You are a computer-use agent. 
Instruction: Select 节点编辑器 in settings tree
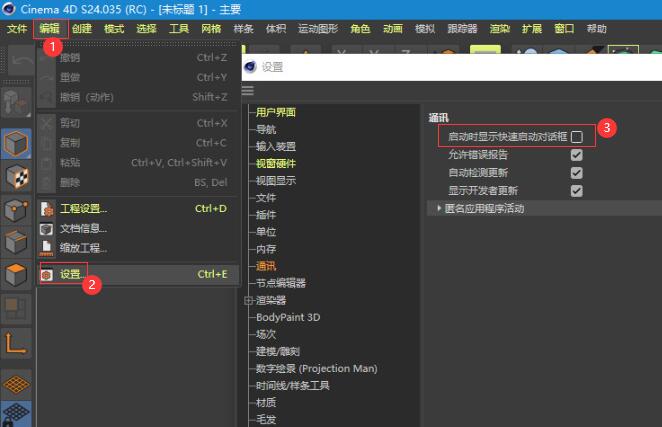[x=281, y=283]
